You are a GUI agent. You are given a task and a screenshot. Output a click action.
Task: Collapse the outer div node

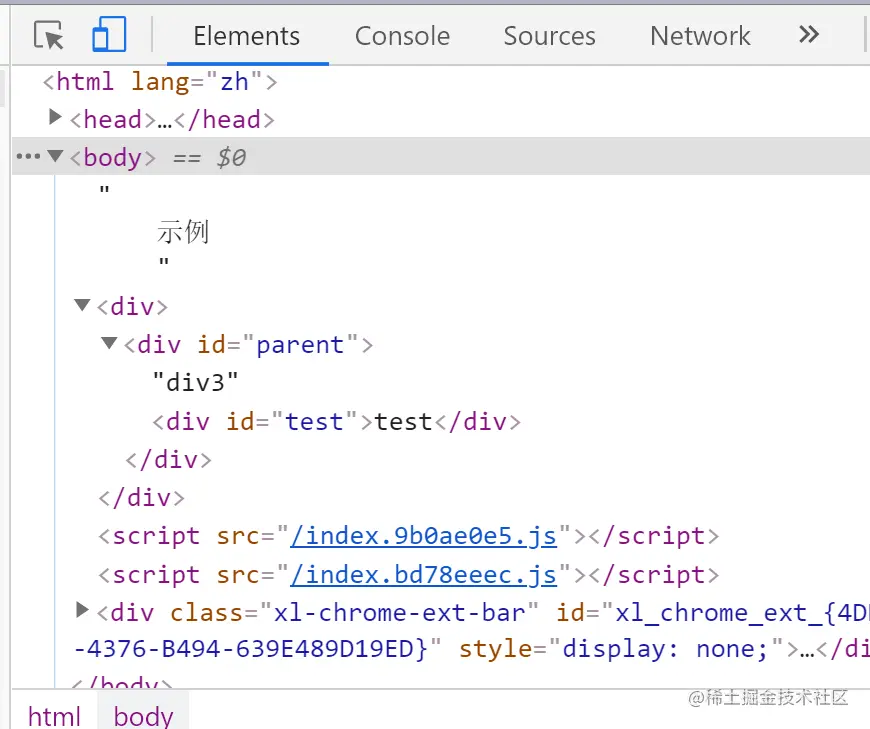click(82, 305)
